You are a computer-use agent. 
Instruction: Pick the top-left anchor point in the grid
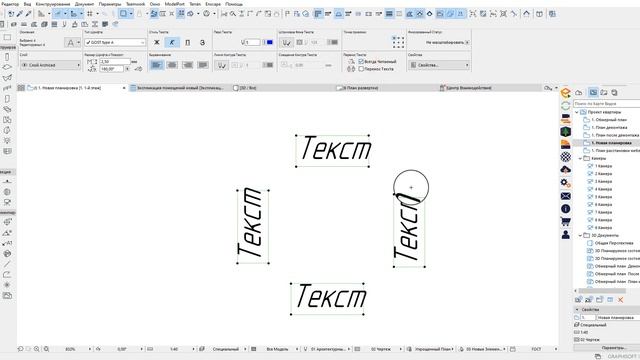coord(393,38)
